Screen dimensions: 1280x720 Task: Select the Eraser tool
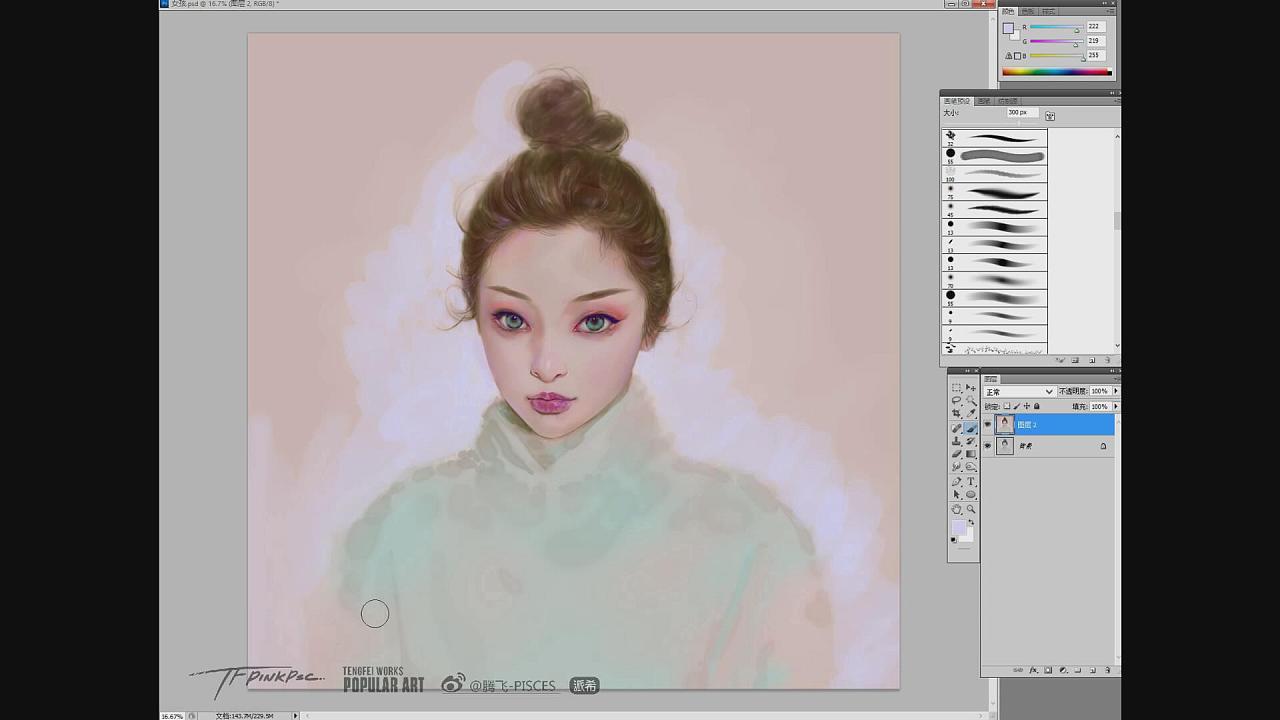click(956, 454)
